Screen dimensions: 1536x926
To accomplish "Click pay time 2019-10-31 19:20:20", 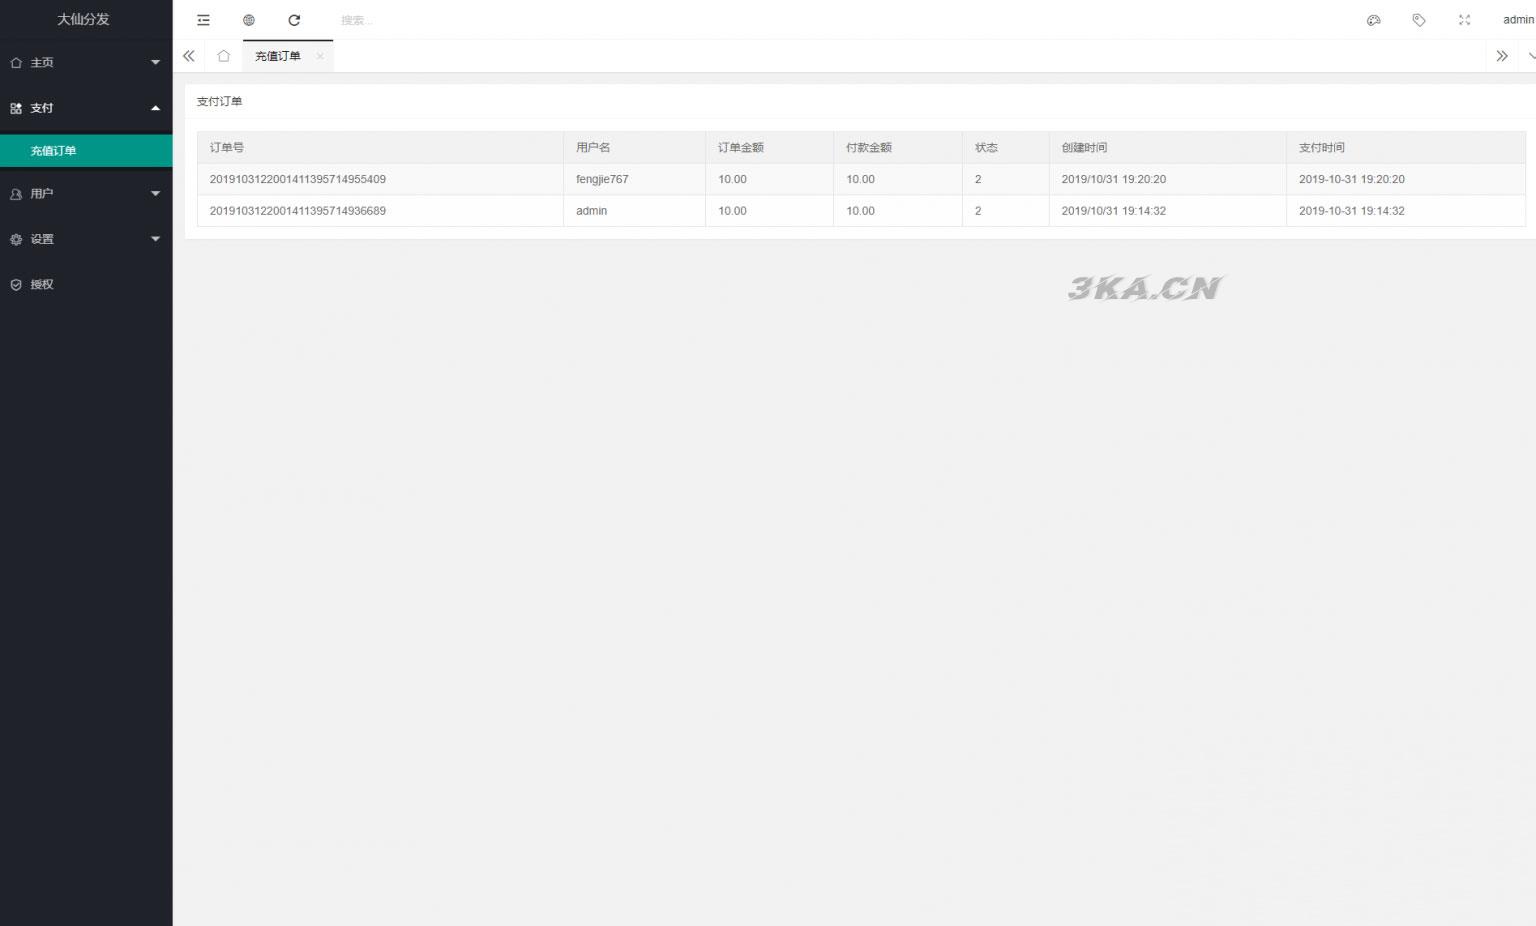I will (1352, 179).
